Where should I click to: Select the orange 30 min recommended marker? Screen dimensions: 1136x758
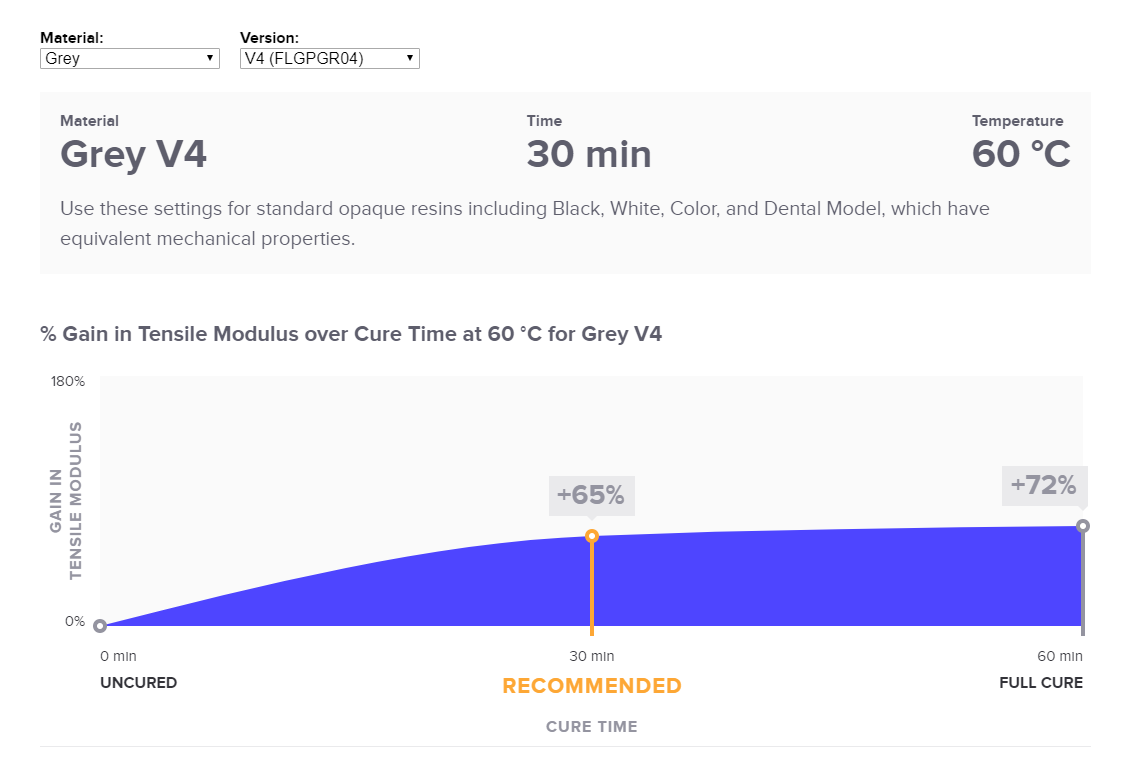592,536
